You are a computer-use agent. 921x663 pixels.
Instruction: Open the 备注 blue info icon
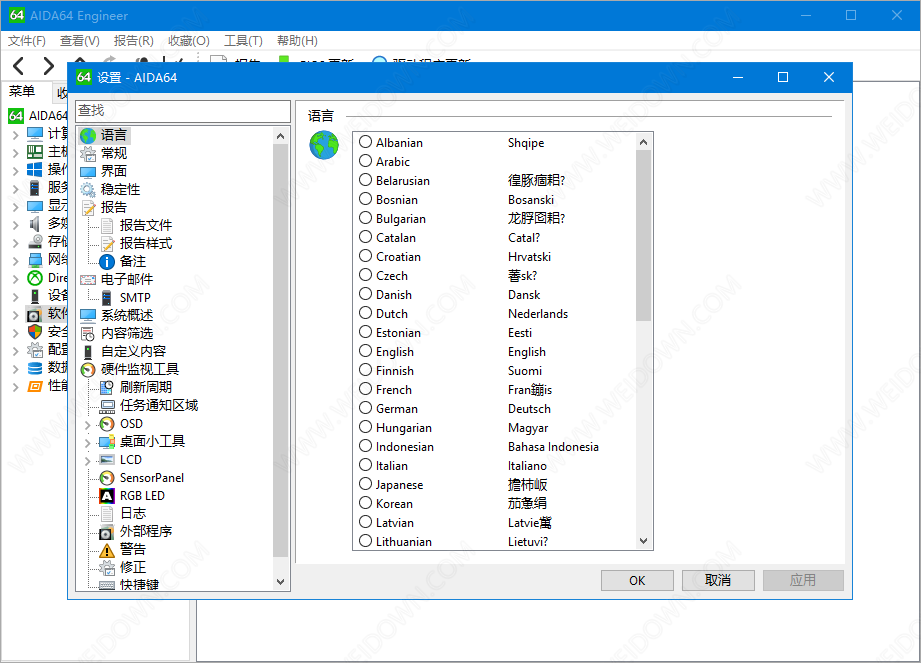pos(107,262)
